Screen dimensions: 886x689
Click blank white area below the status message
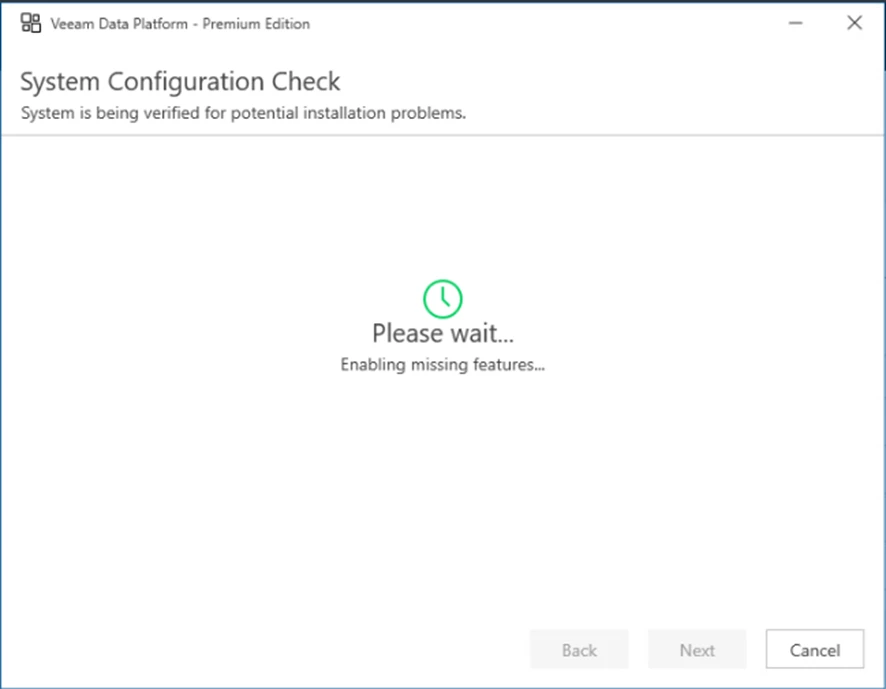[443, 480]
